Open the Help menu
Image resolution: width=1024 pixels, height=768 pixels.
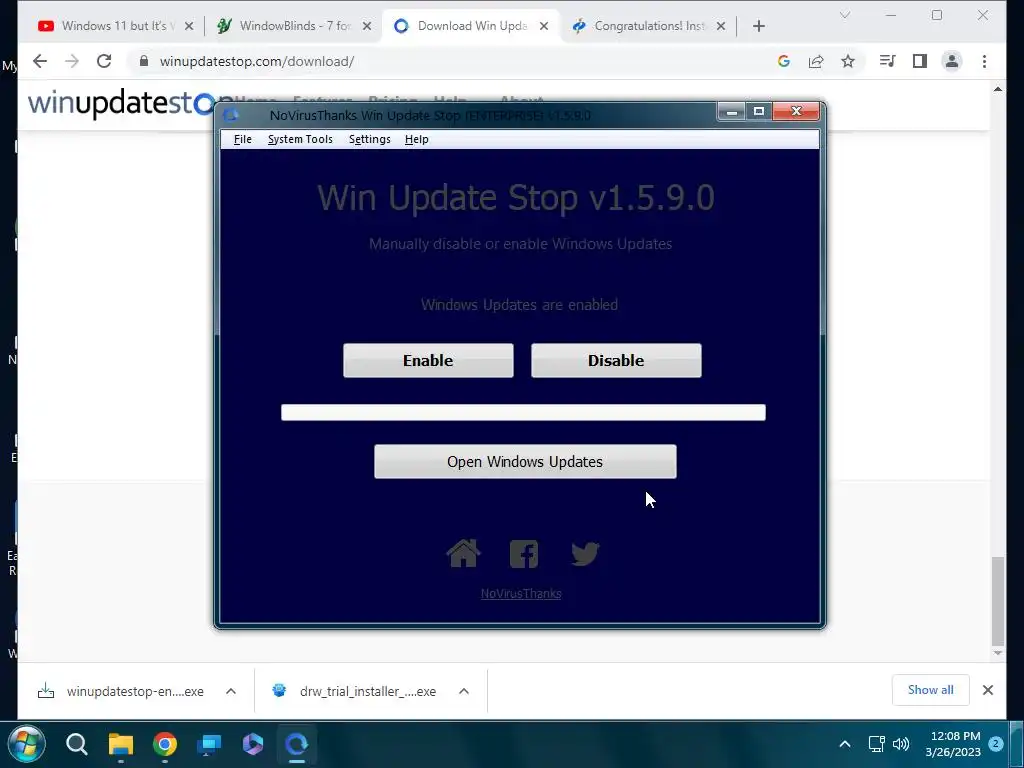(417, 139)
